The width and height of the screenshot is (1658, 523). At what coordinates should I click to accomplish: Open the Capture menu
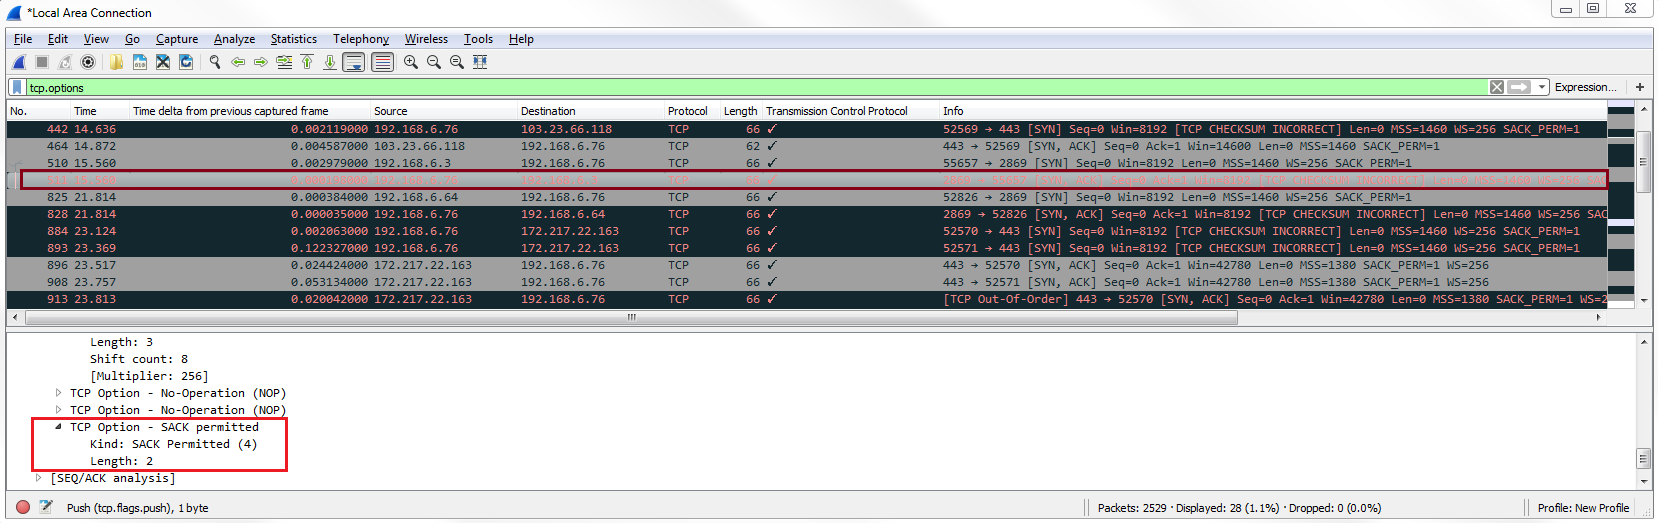(x=177, y=39)
